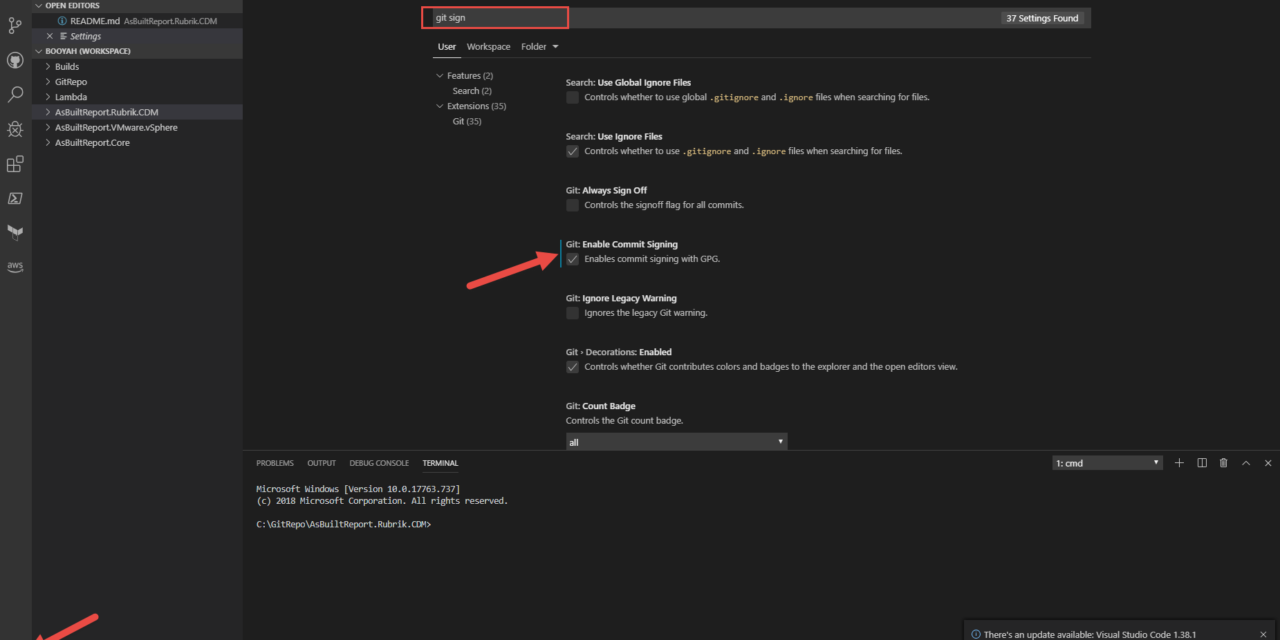Toggle Git: Enable Commit Signing checkbox

572,259
